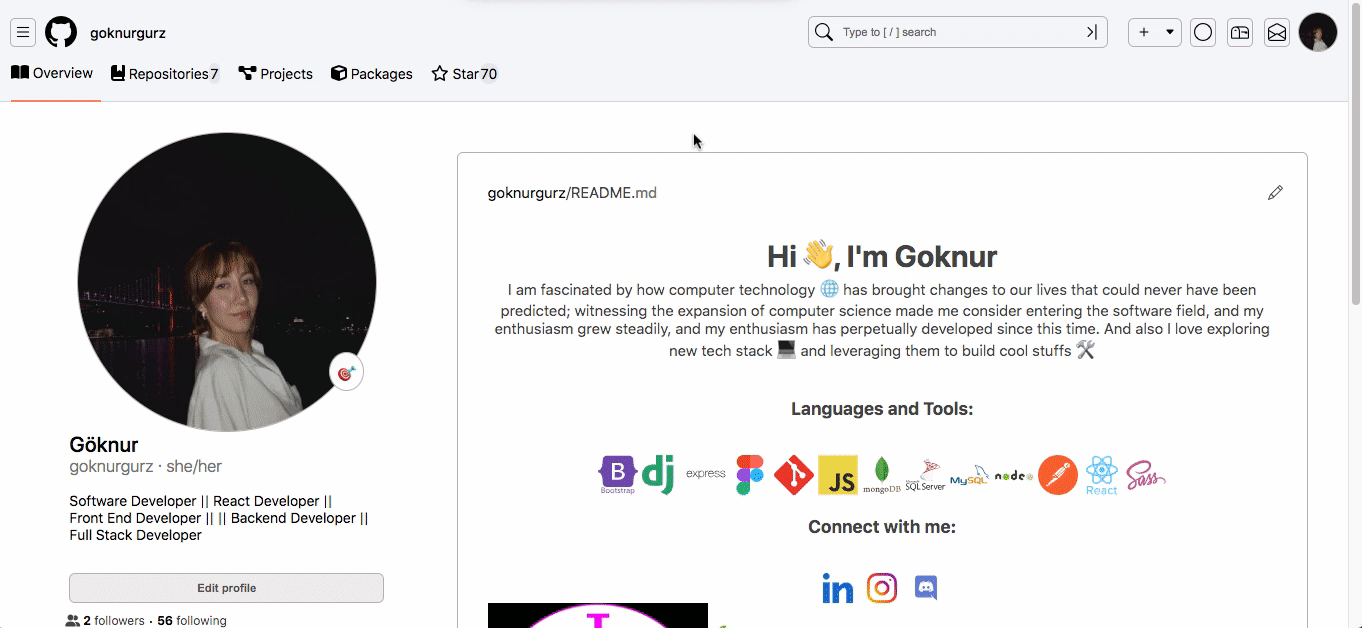Click the Node.js logo icon
1362x628 pixels.
1013,476
